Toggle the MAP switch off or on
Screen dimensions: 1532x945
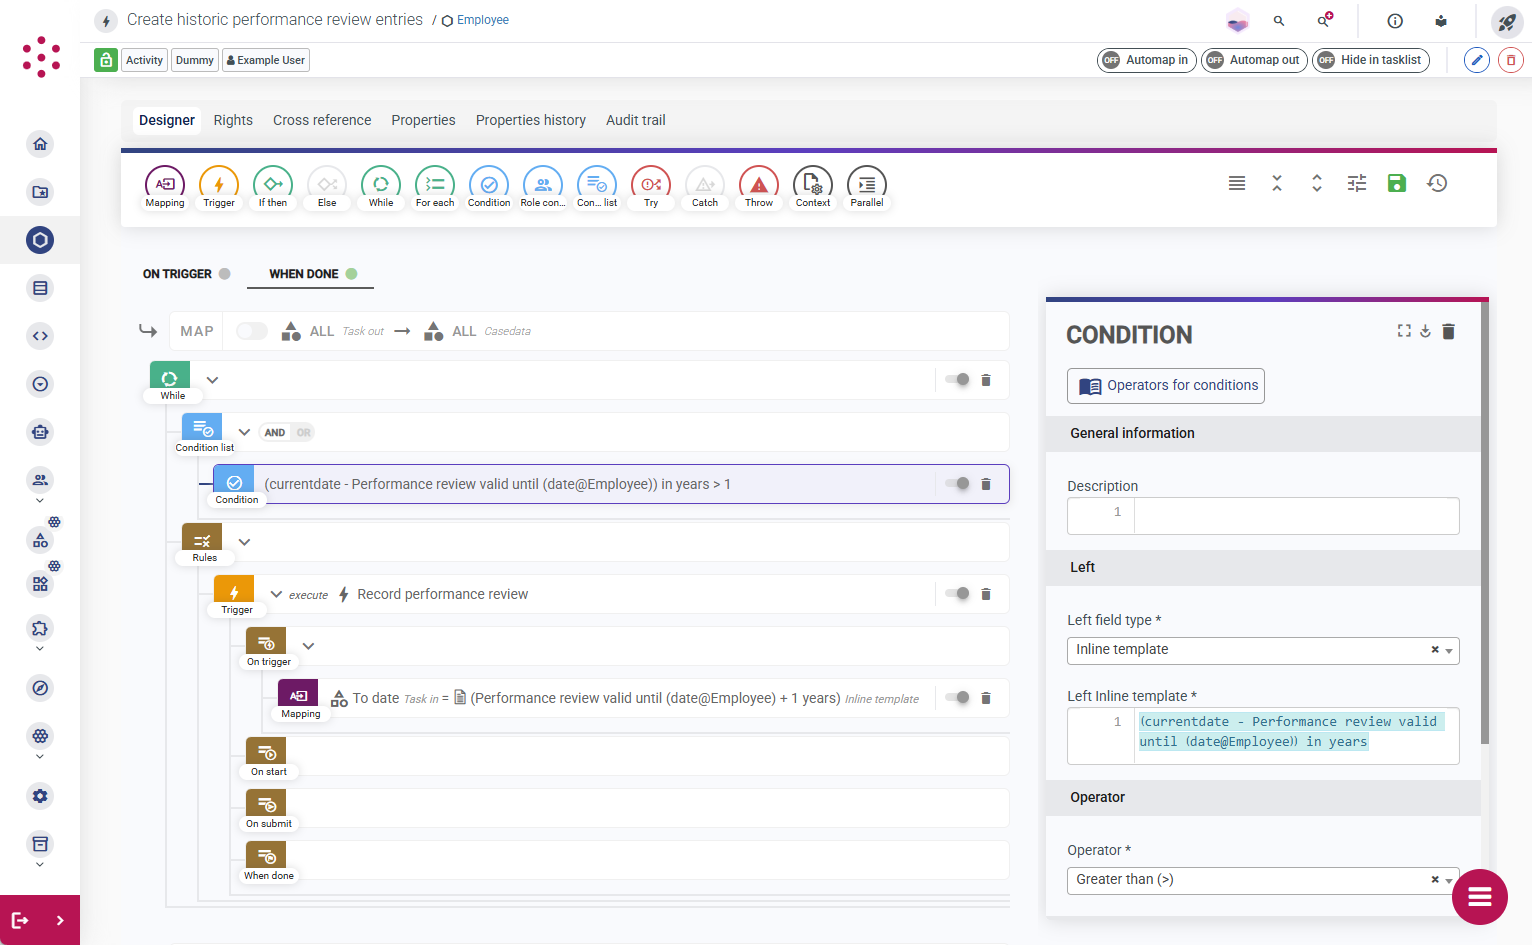pyautogui.click(x=252, y=331)
